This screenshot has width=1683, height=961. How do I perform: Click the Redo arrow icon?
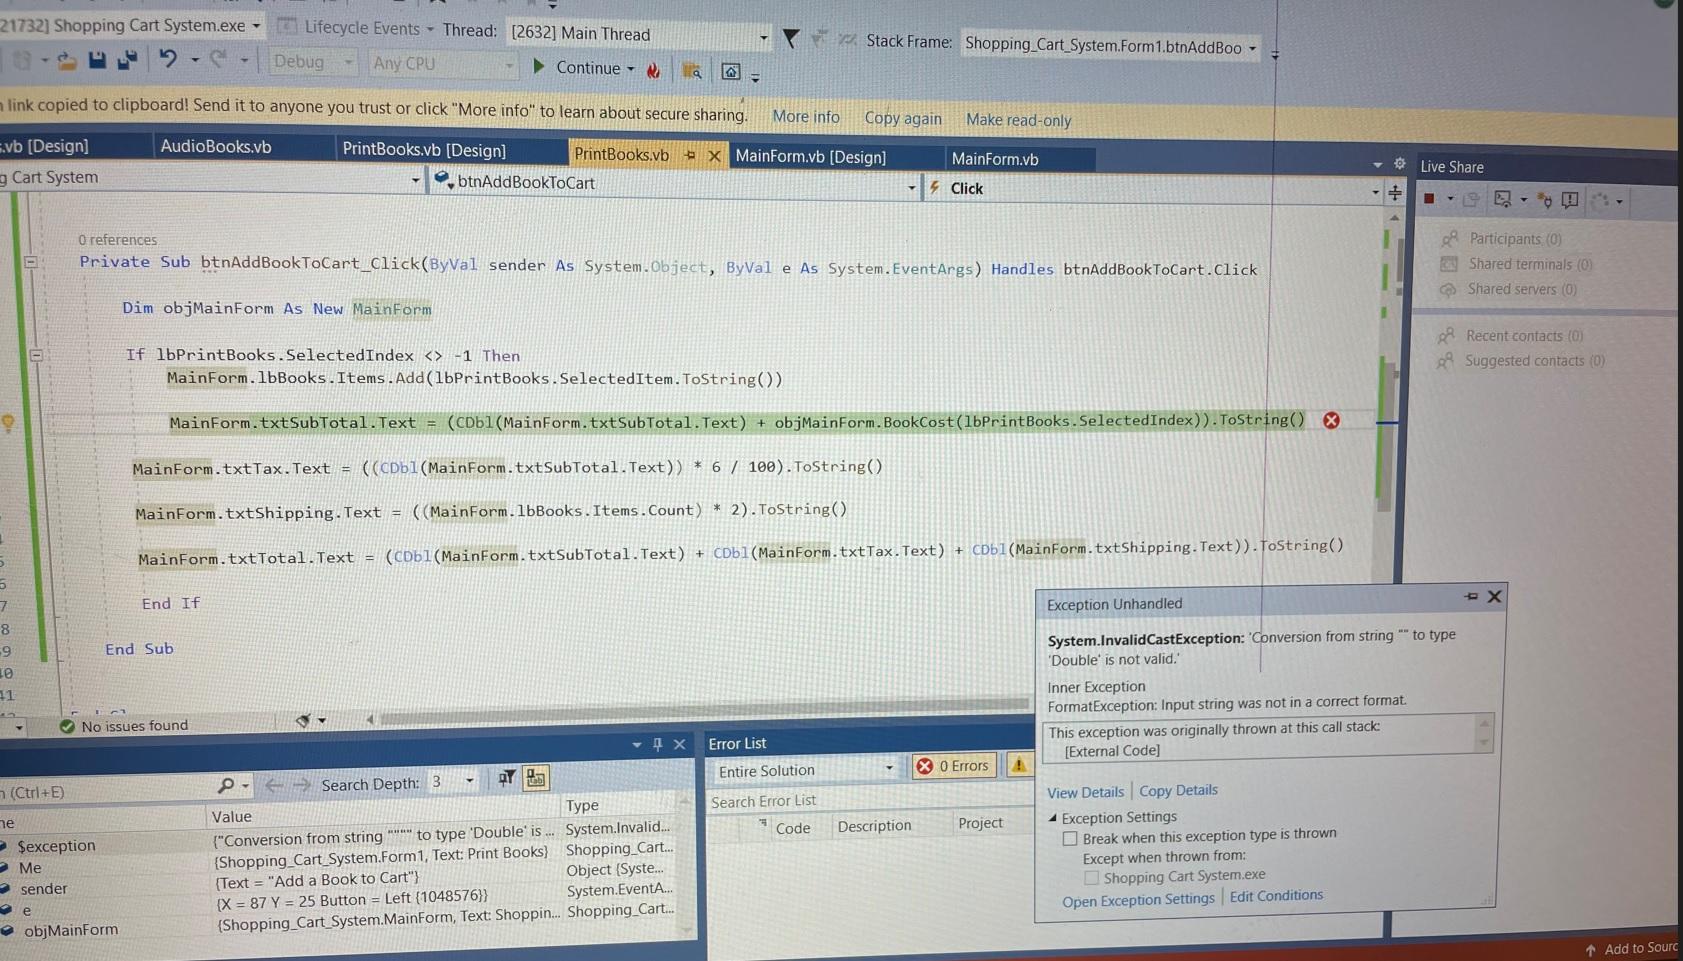coord(218,60)
